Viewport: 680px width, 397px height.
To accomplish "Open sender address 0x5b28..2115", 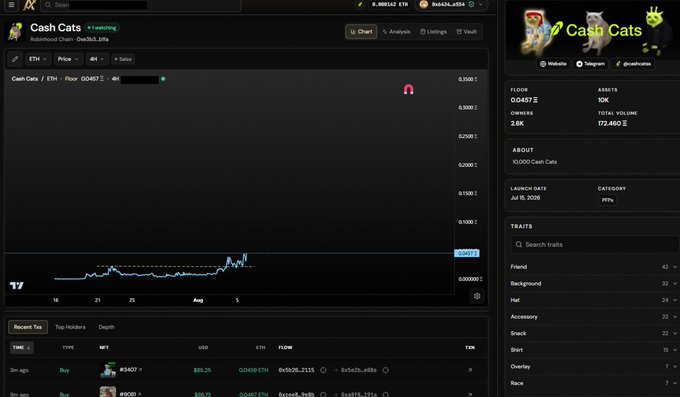I will click(x=296, y=370).
